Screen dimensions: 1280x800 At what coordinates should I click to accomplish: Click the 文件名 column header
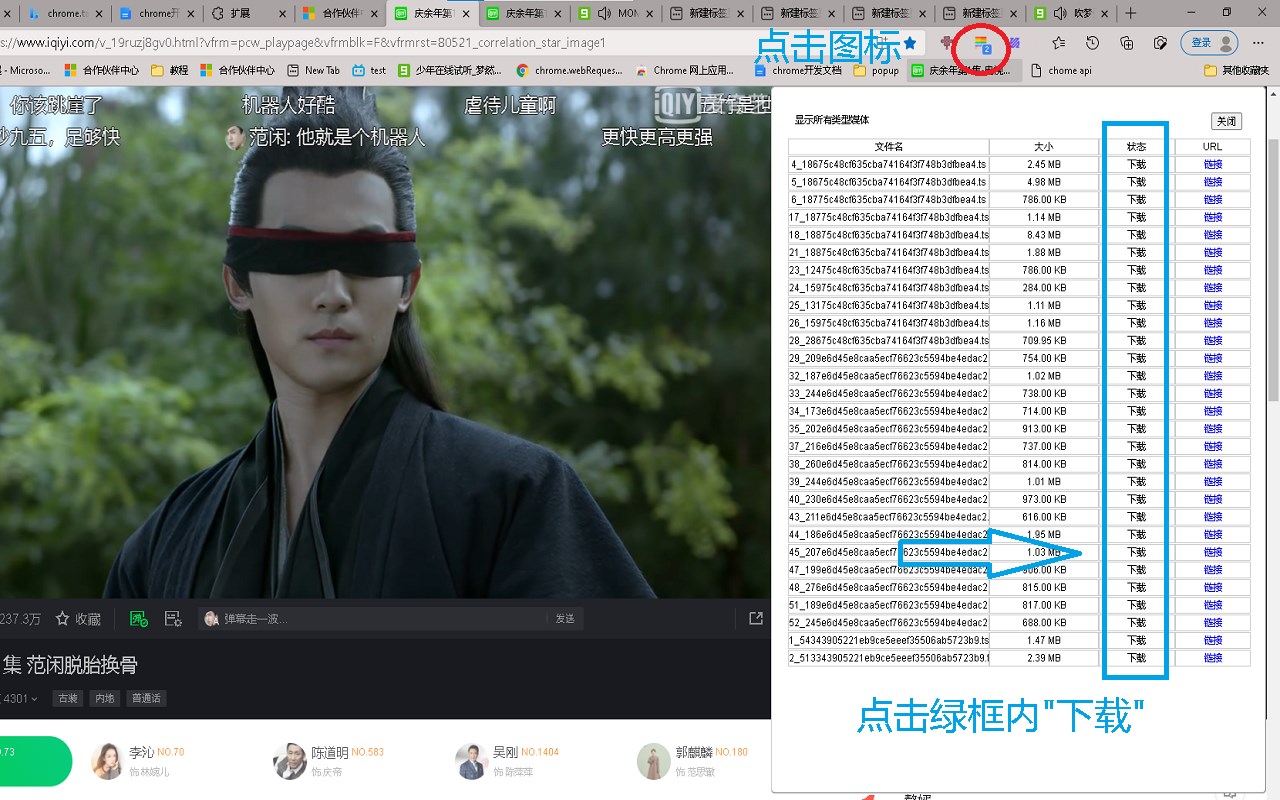point(889,146)
